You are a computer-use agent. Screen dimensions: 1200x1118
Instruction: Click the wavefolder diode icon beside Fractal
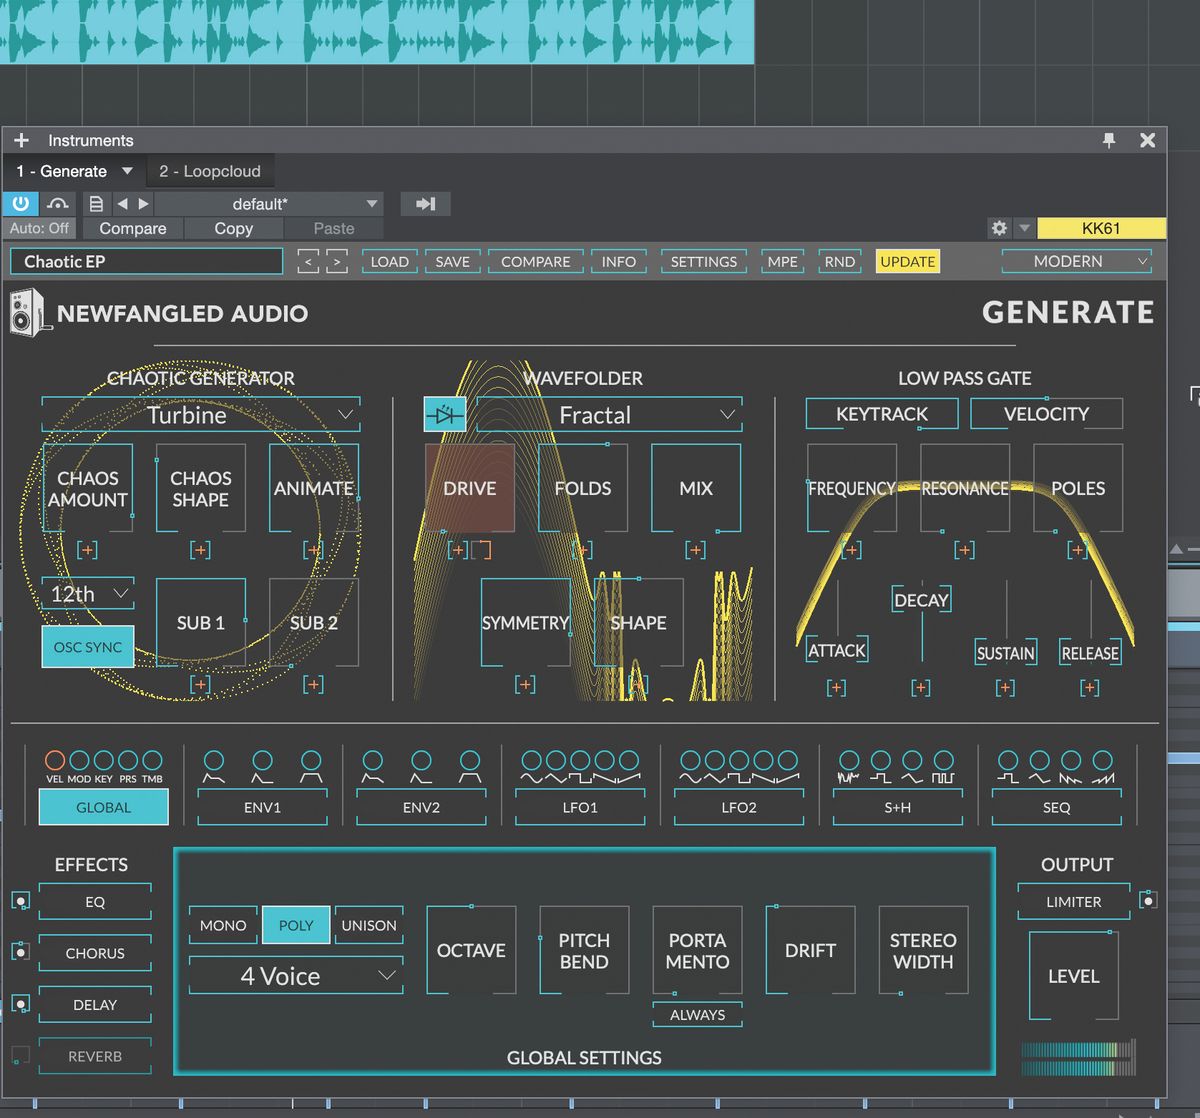click(x=444, y=414)
